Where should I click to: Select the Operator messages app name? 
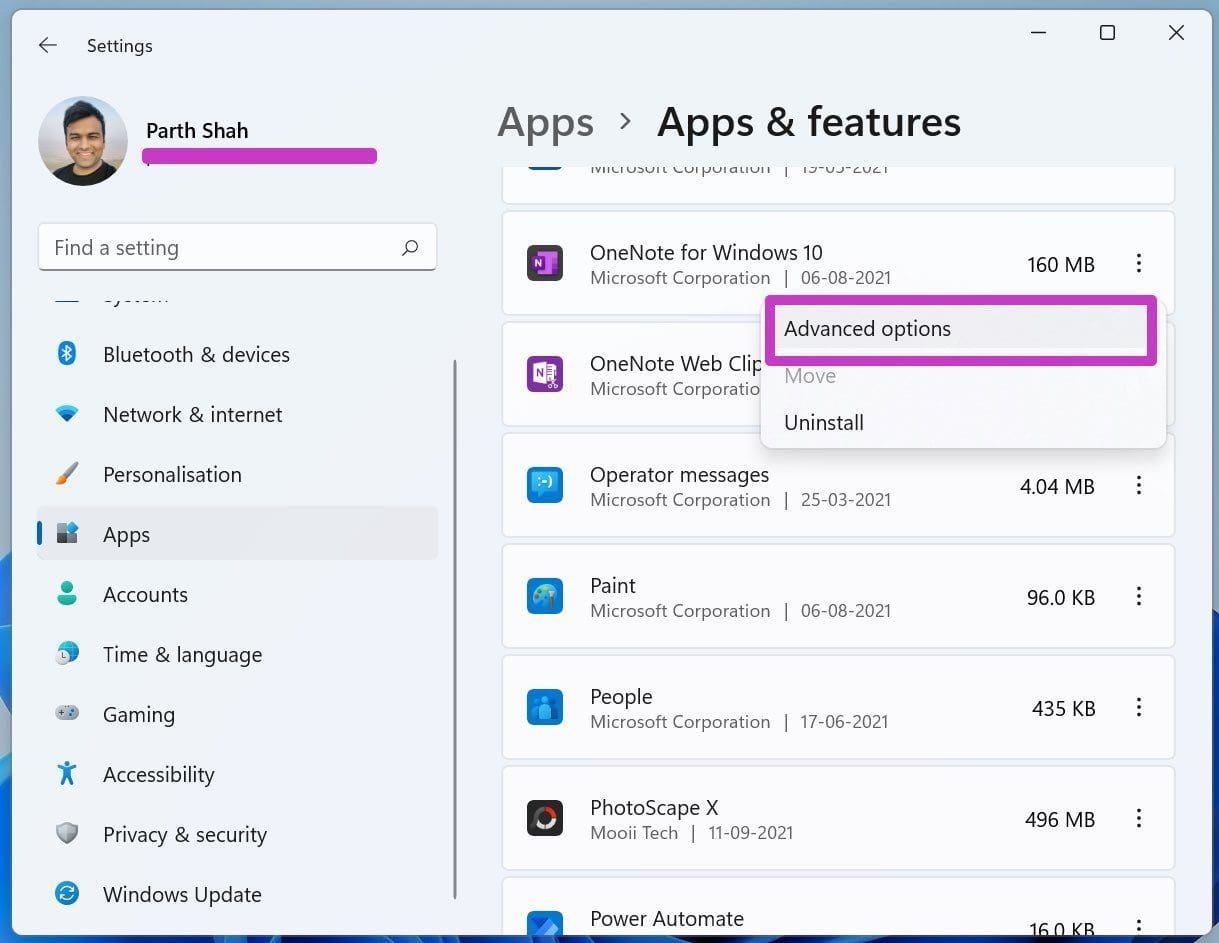679,475
